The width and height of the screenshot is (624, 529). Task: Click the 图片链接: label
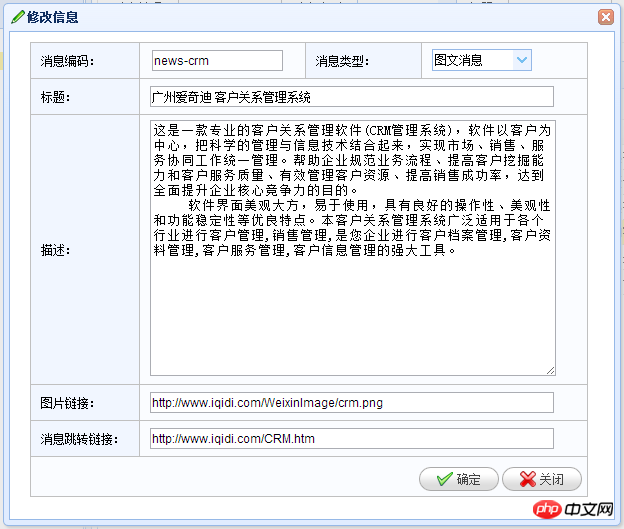67,403
